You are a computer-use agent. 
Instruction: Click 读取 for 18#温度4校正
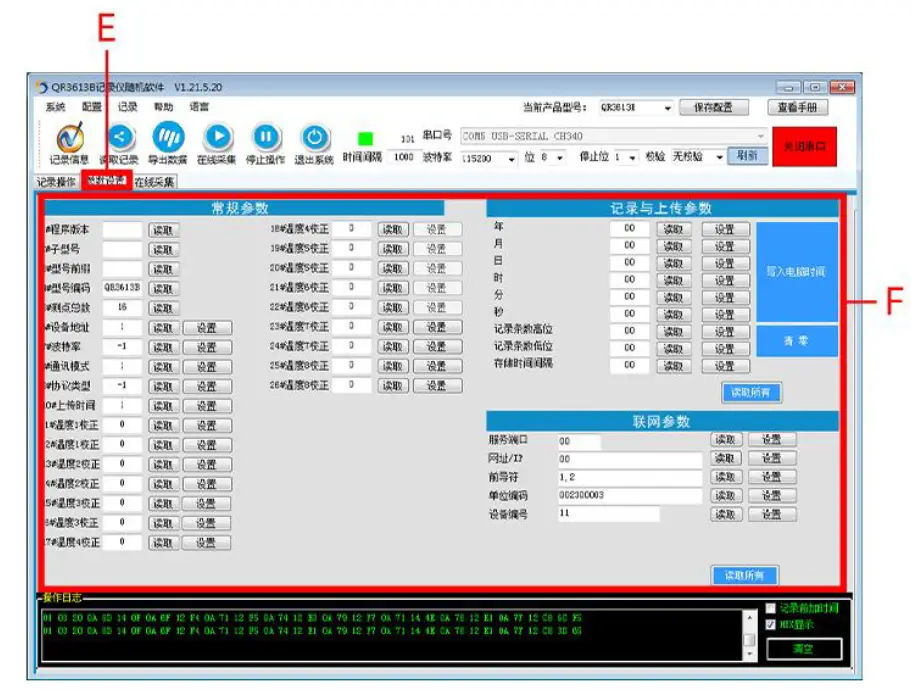coord(393,229)
